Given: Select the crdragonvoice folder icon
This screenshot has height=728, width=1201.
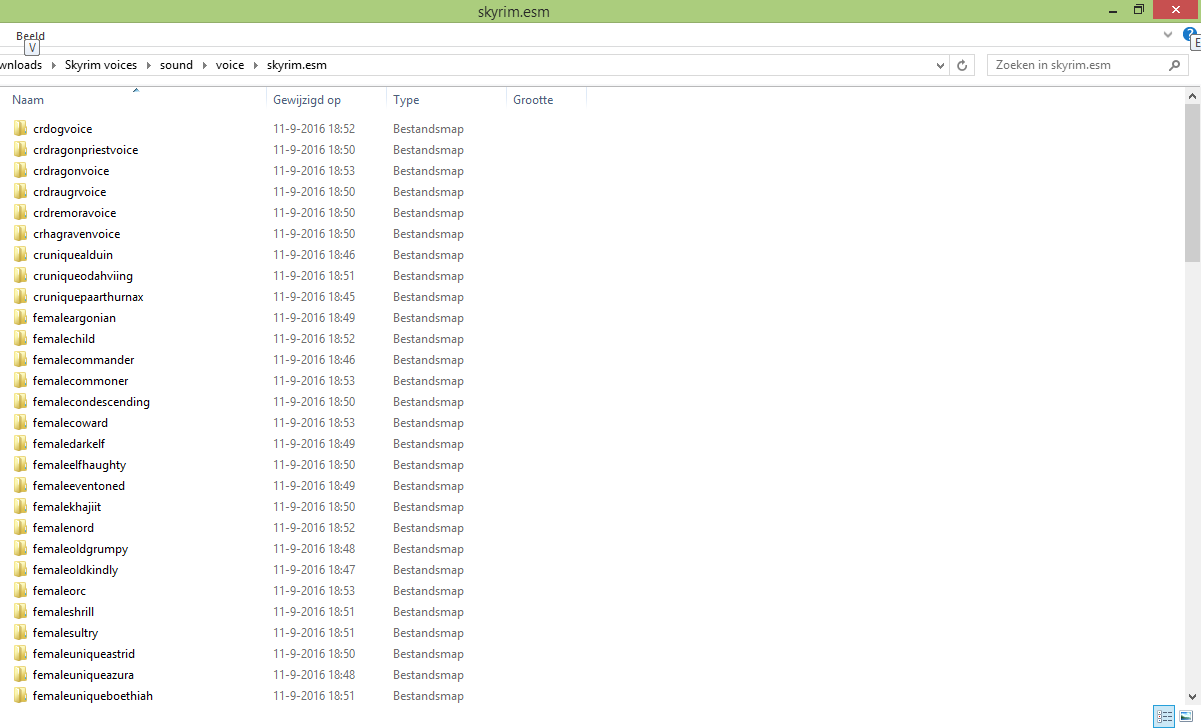Looking at the screenshot, I should click(x=20, y=171).
